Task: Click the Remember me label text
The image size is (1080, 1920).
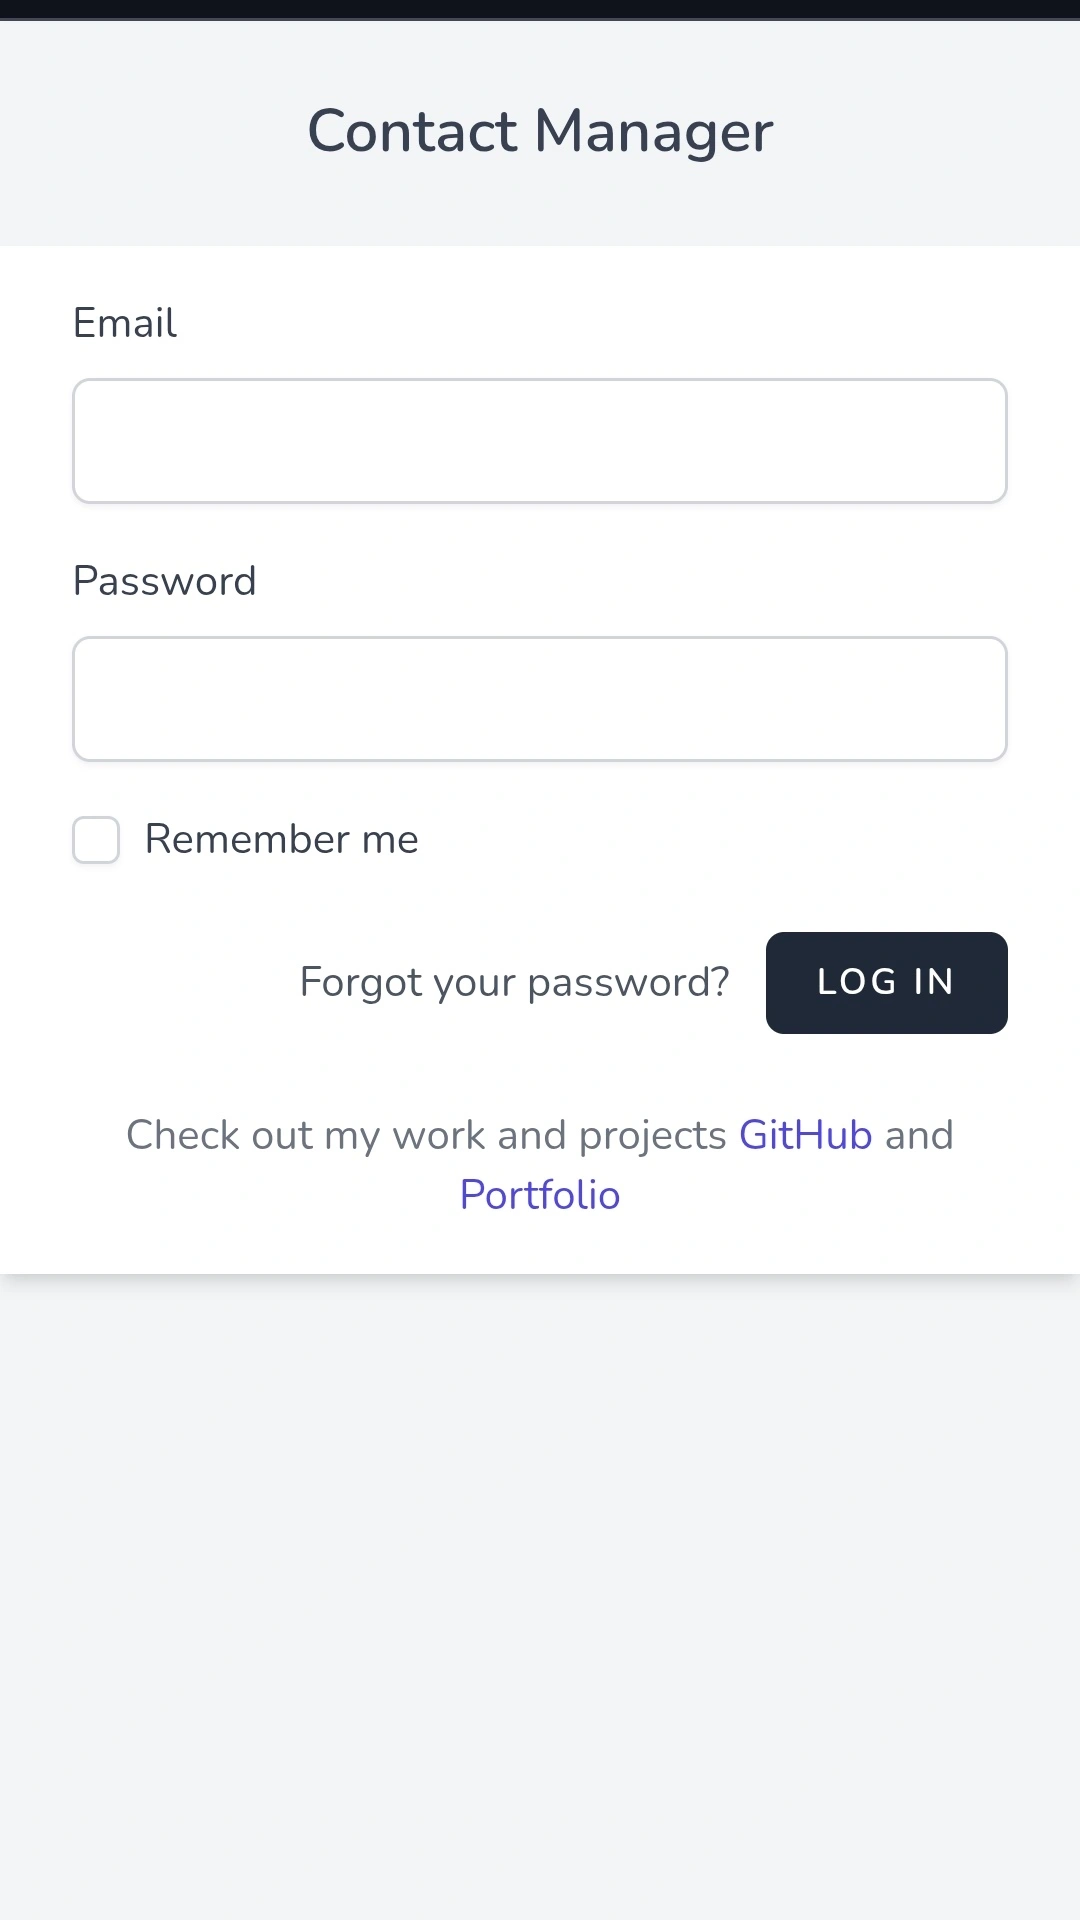Action: [x=281, y=840]
